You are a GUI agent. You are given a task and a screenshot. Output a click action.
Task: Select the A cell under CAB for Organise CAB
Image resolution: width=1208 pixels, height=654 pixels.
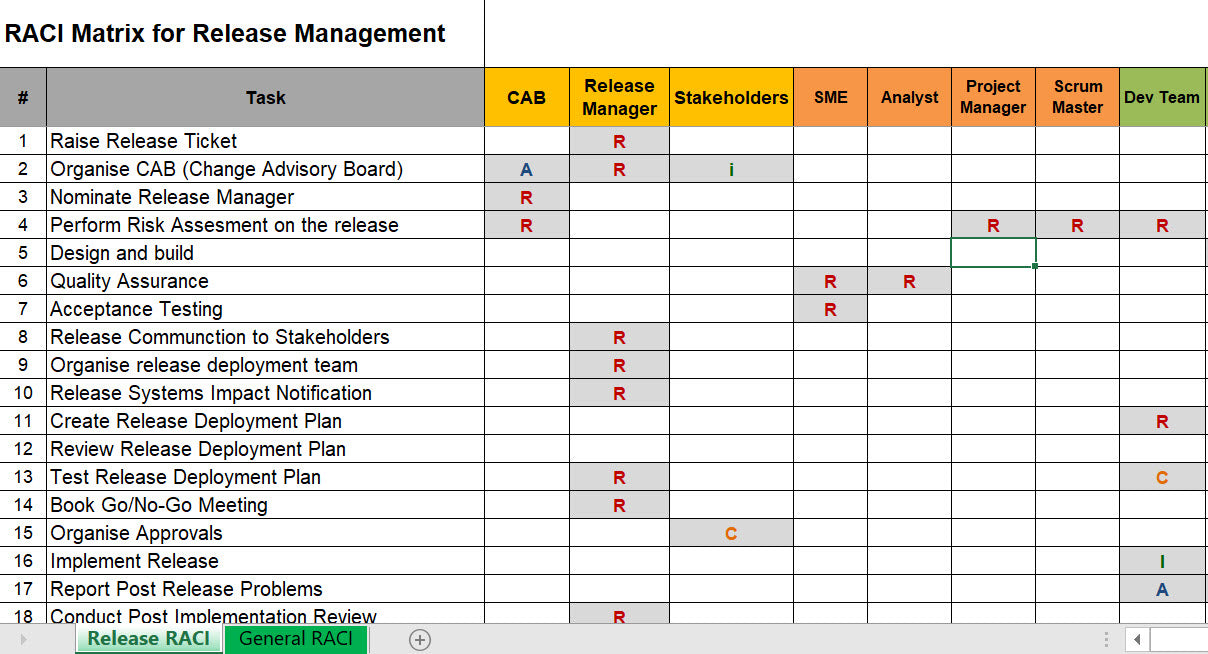(x=526, y=169)
